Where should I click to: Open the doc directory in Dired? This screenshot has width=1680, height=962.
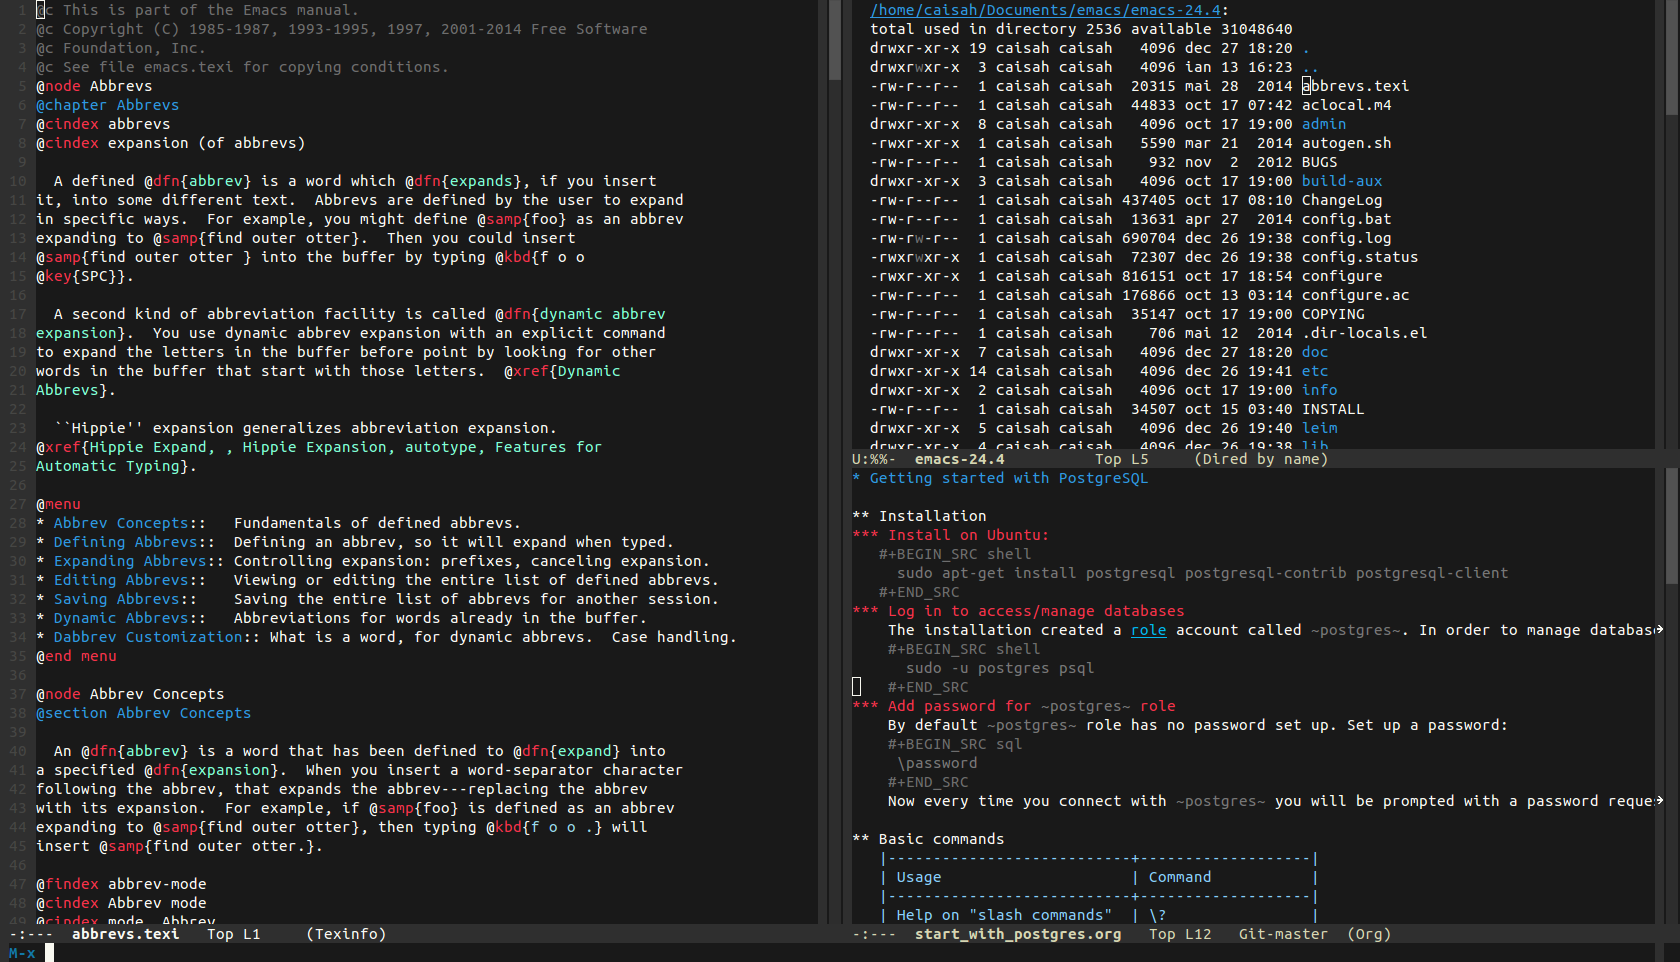pyautogui.click(x=1314, y=352)
